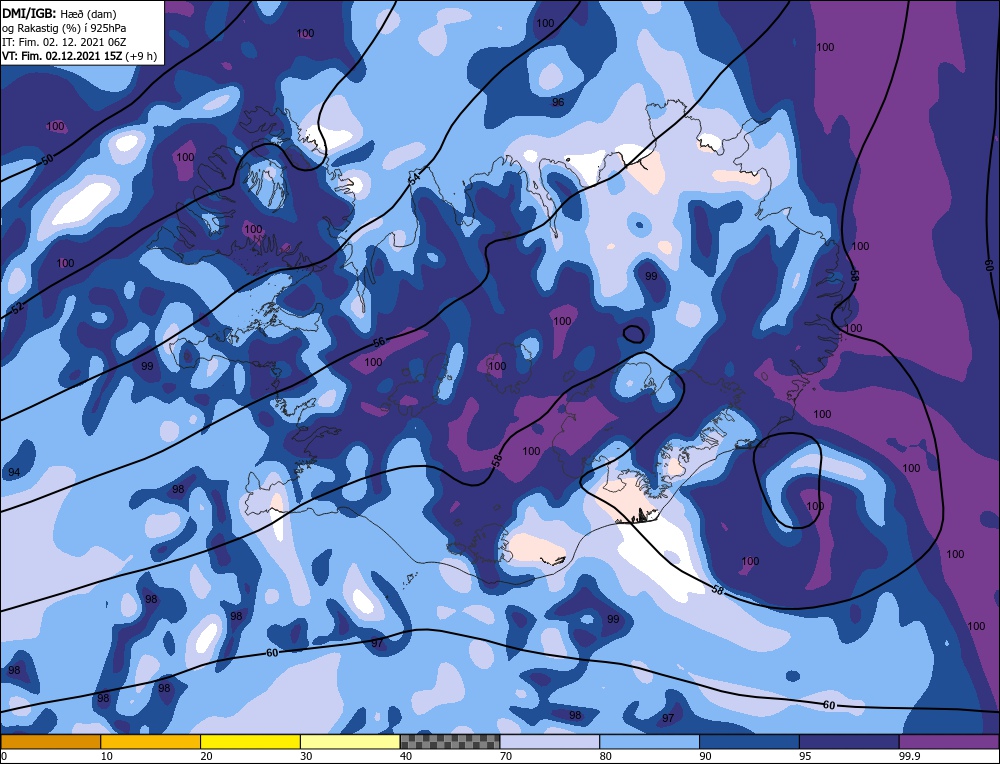Click the '56' contour label

tap(379, 342)
